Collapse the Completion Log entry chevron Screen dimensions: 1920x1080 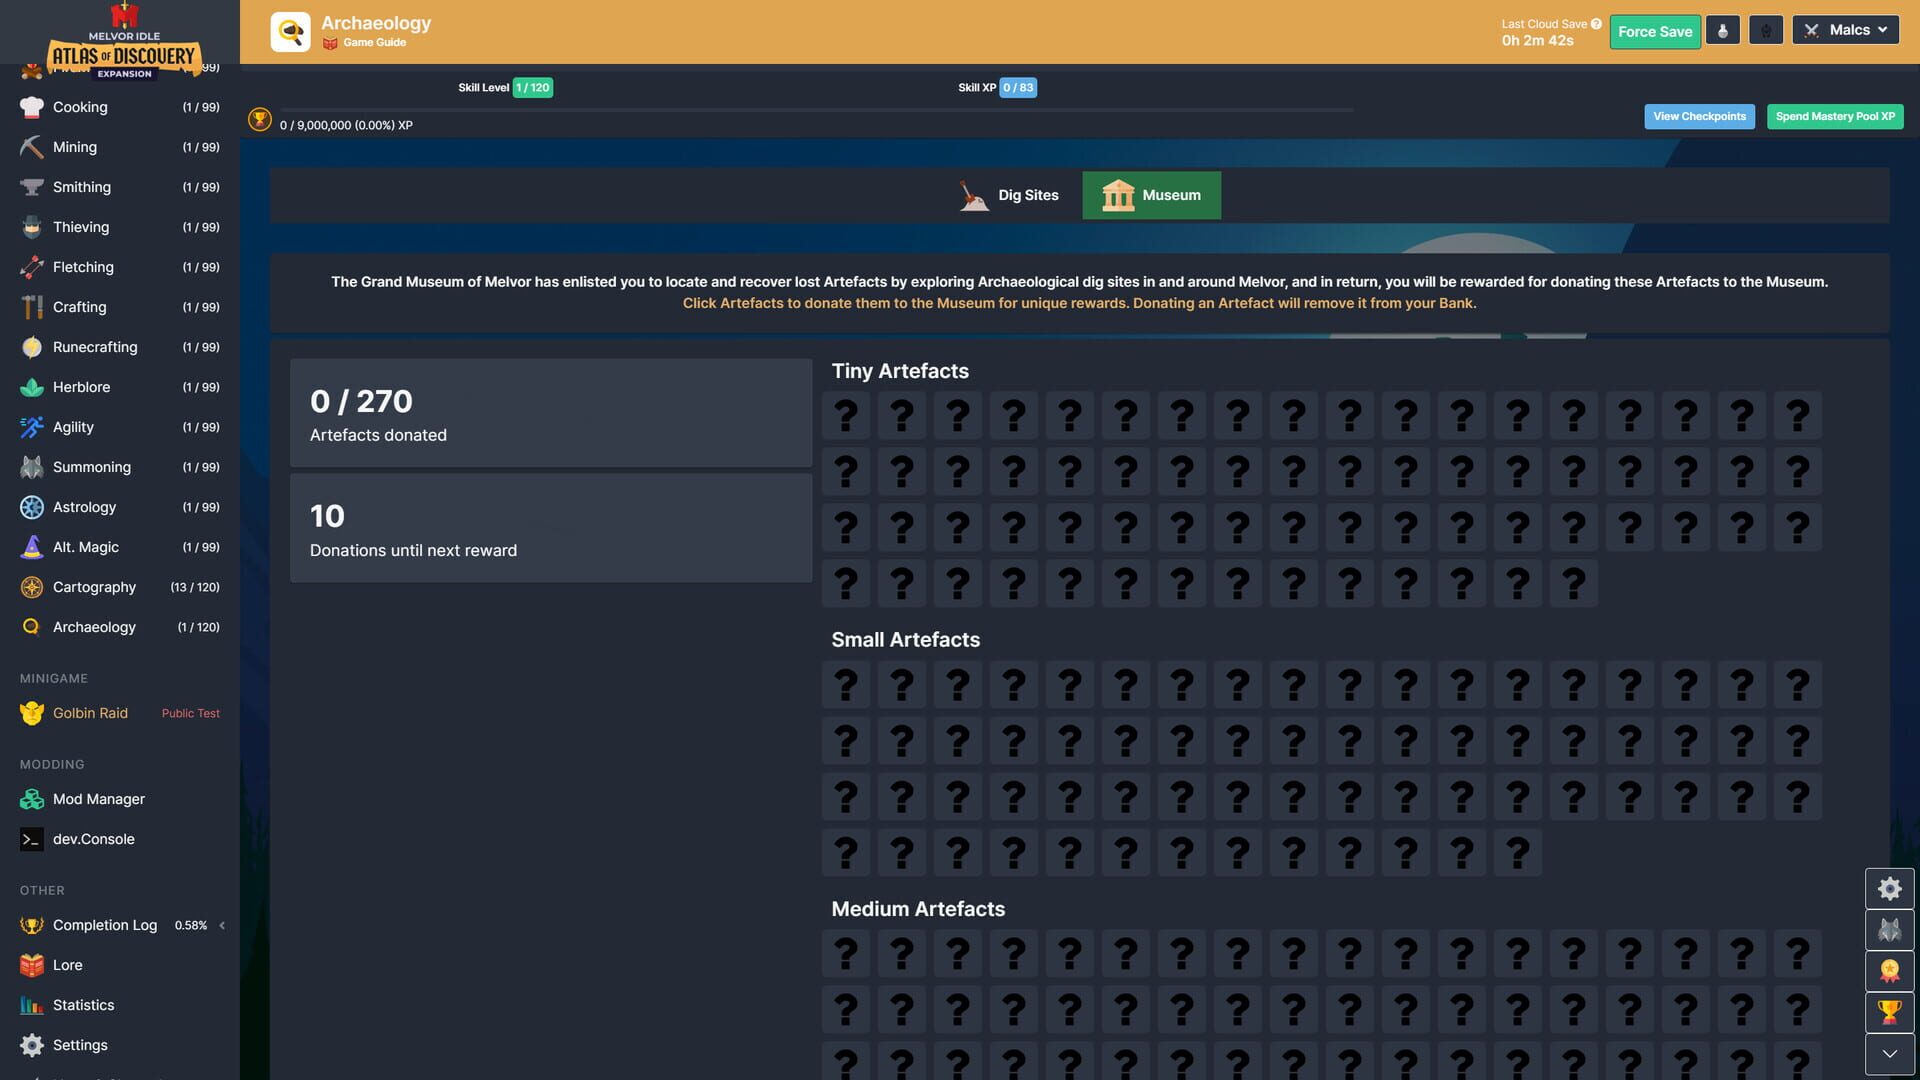click(x=222, y=925)
